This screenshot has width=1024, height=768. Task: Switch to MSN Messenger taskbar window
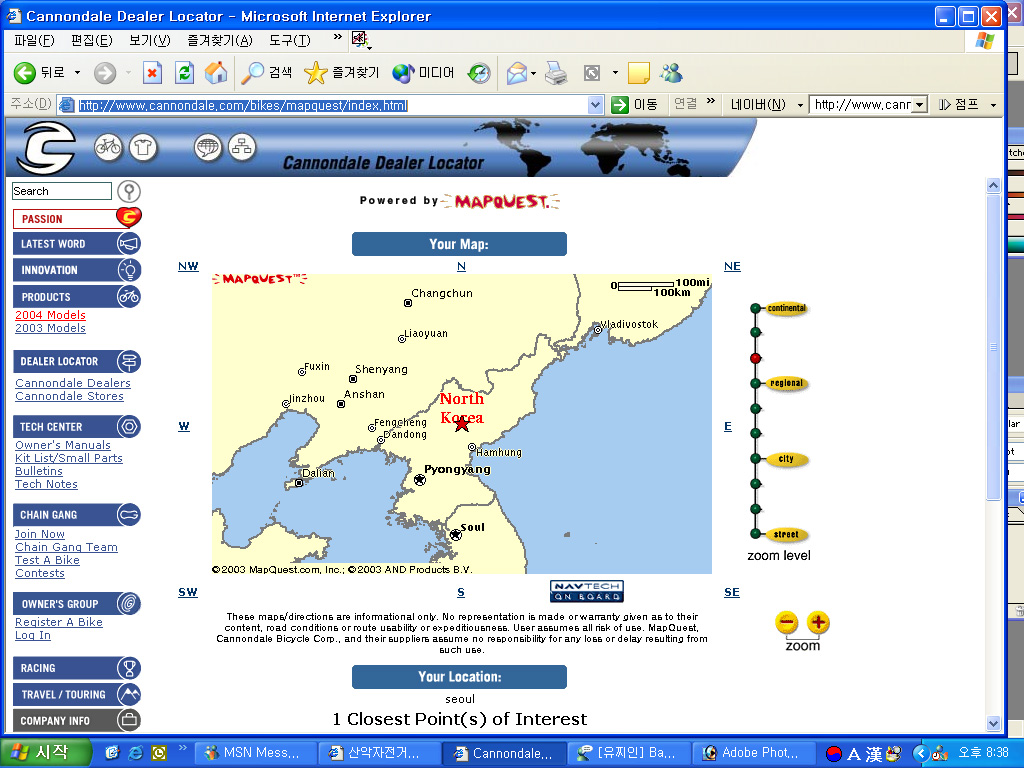[257, 753]
